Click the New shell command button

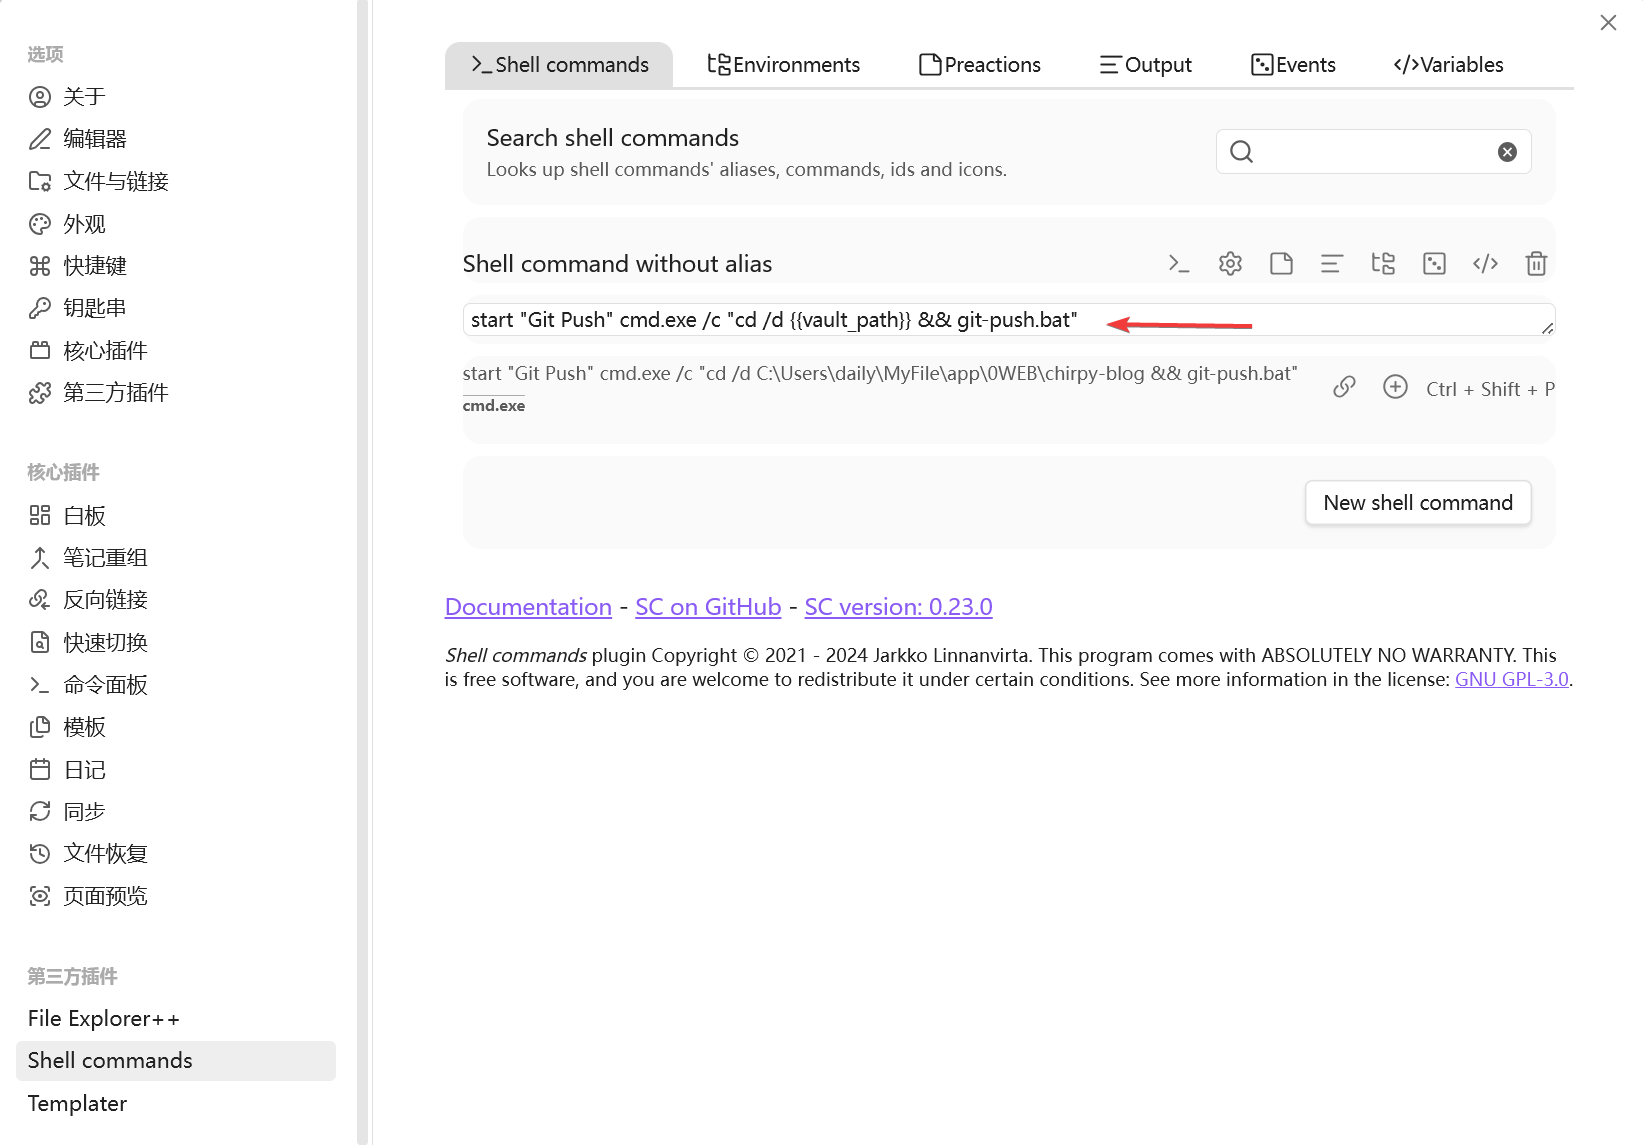1417,503
